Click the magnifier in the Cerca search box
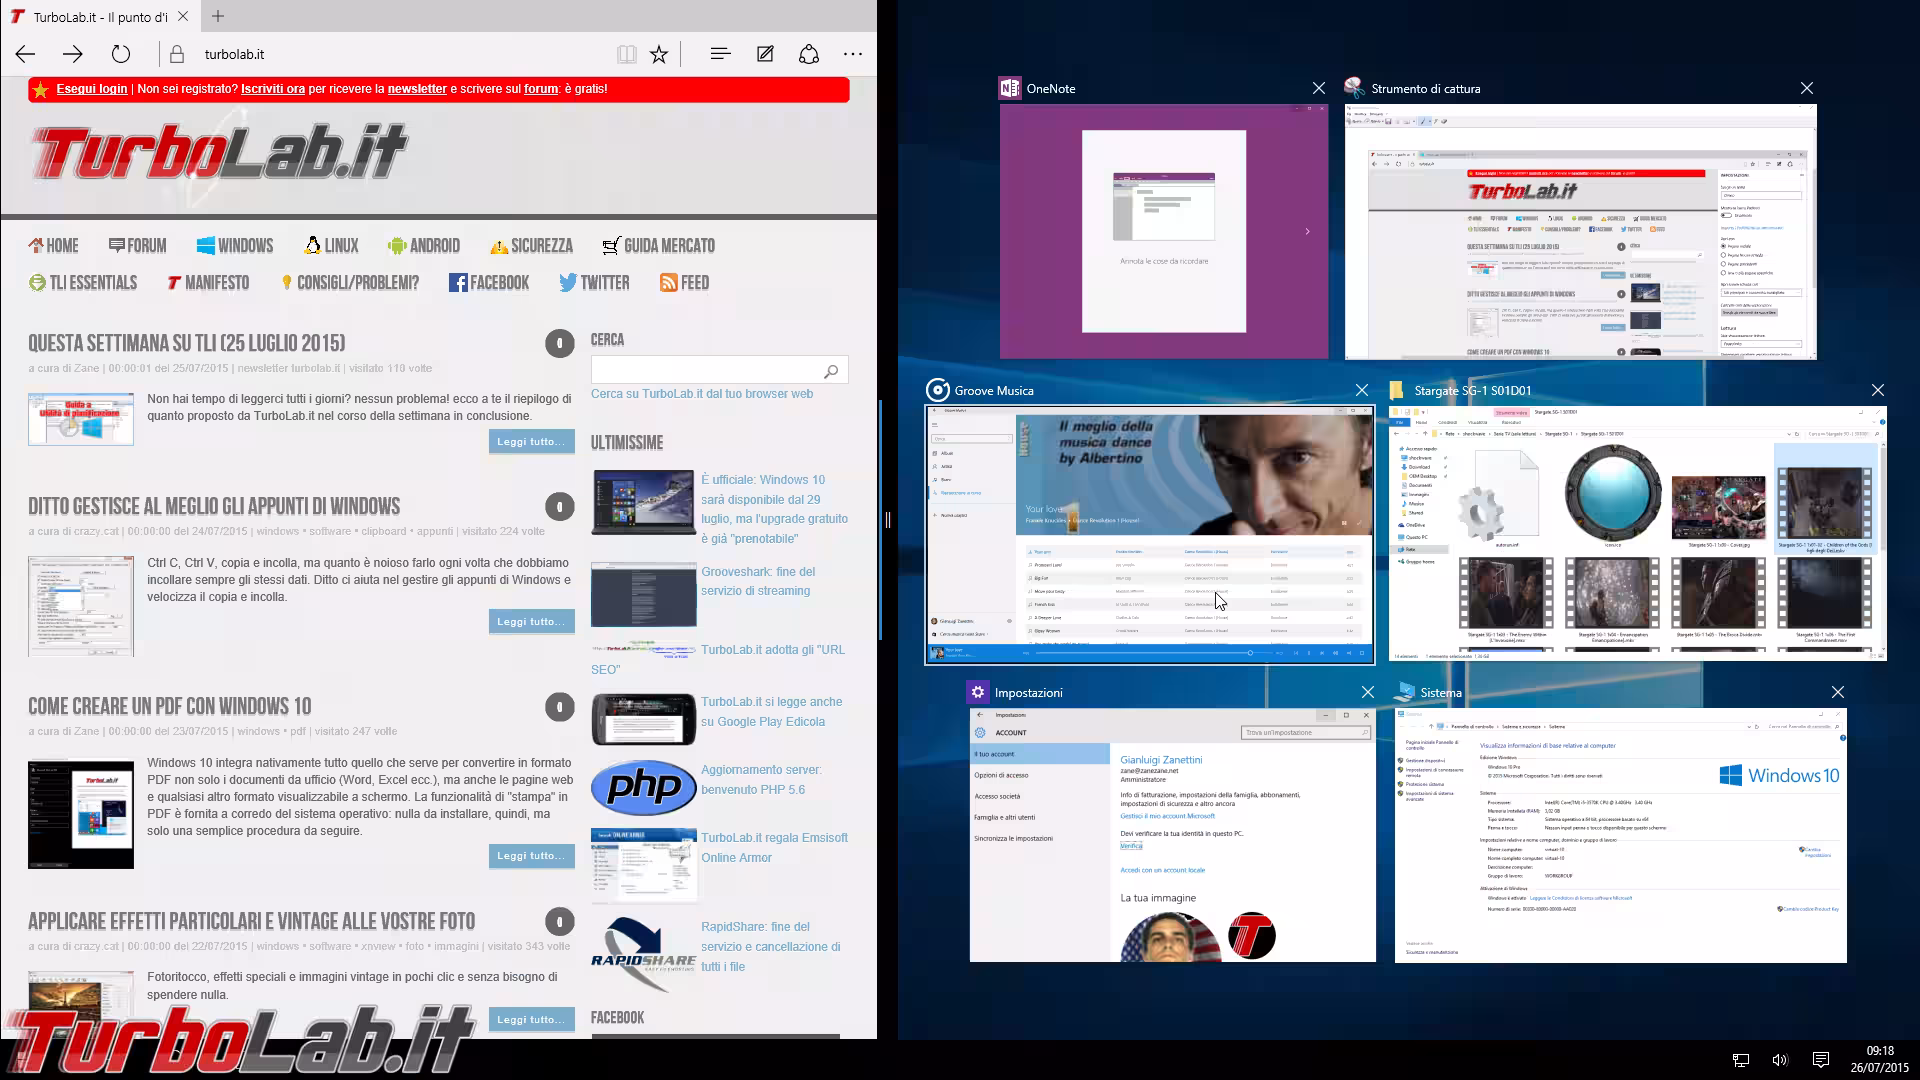 (831, 370)
